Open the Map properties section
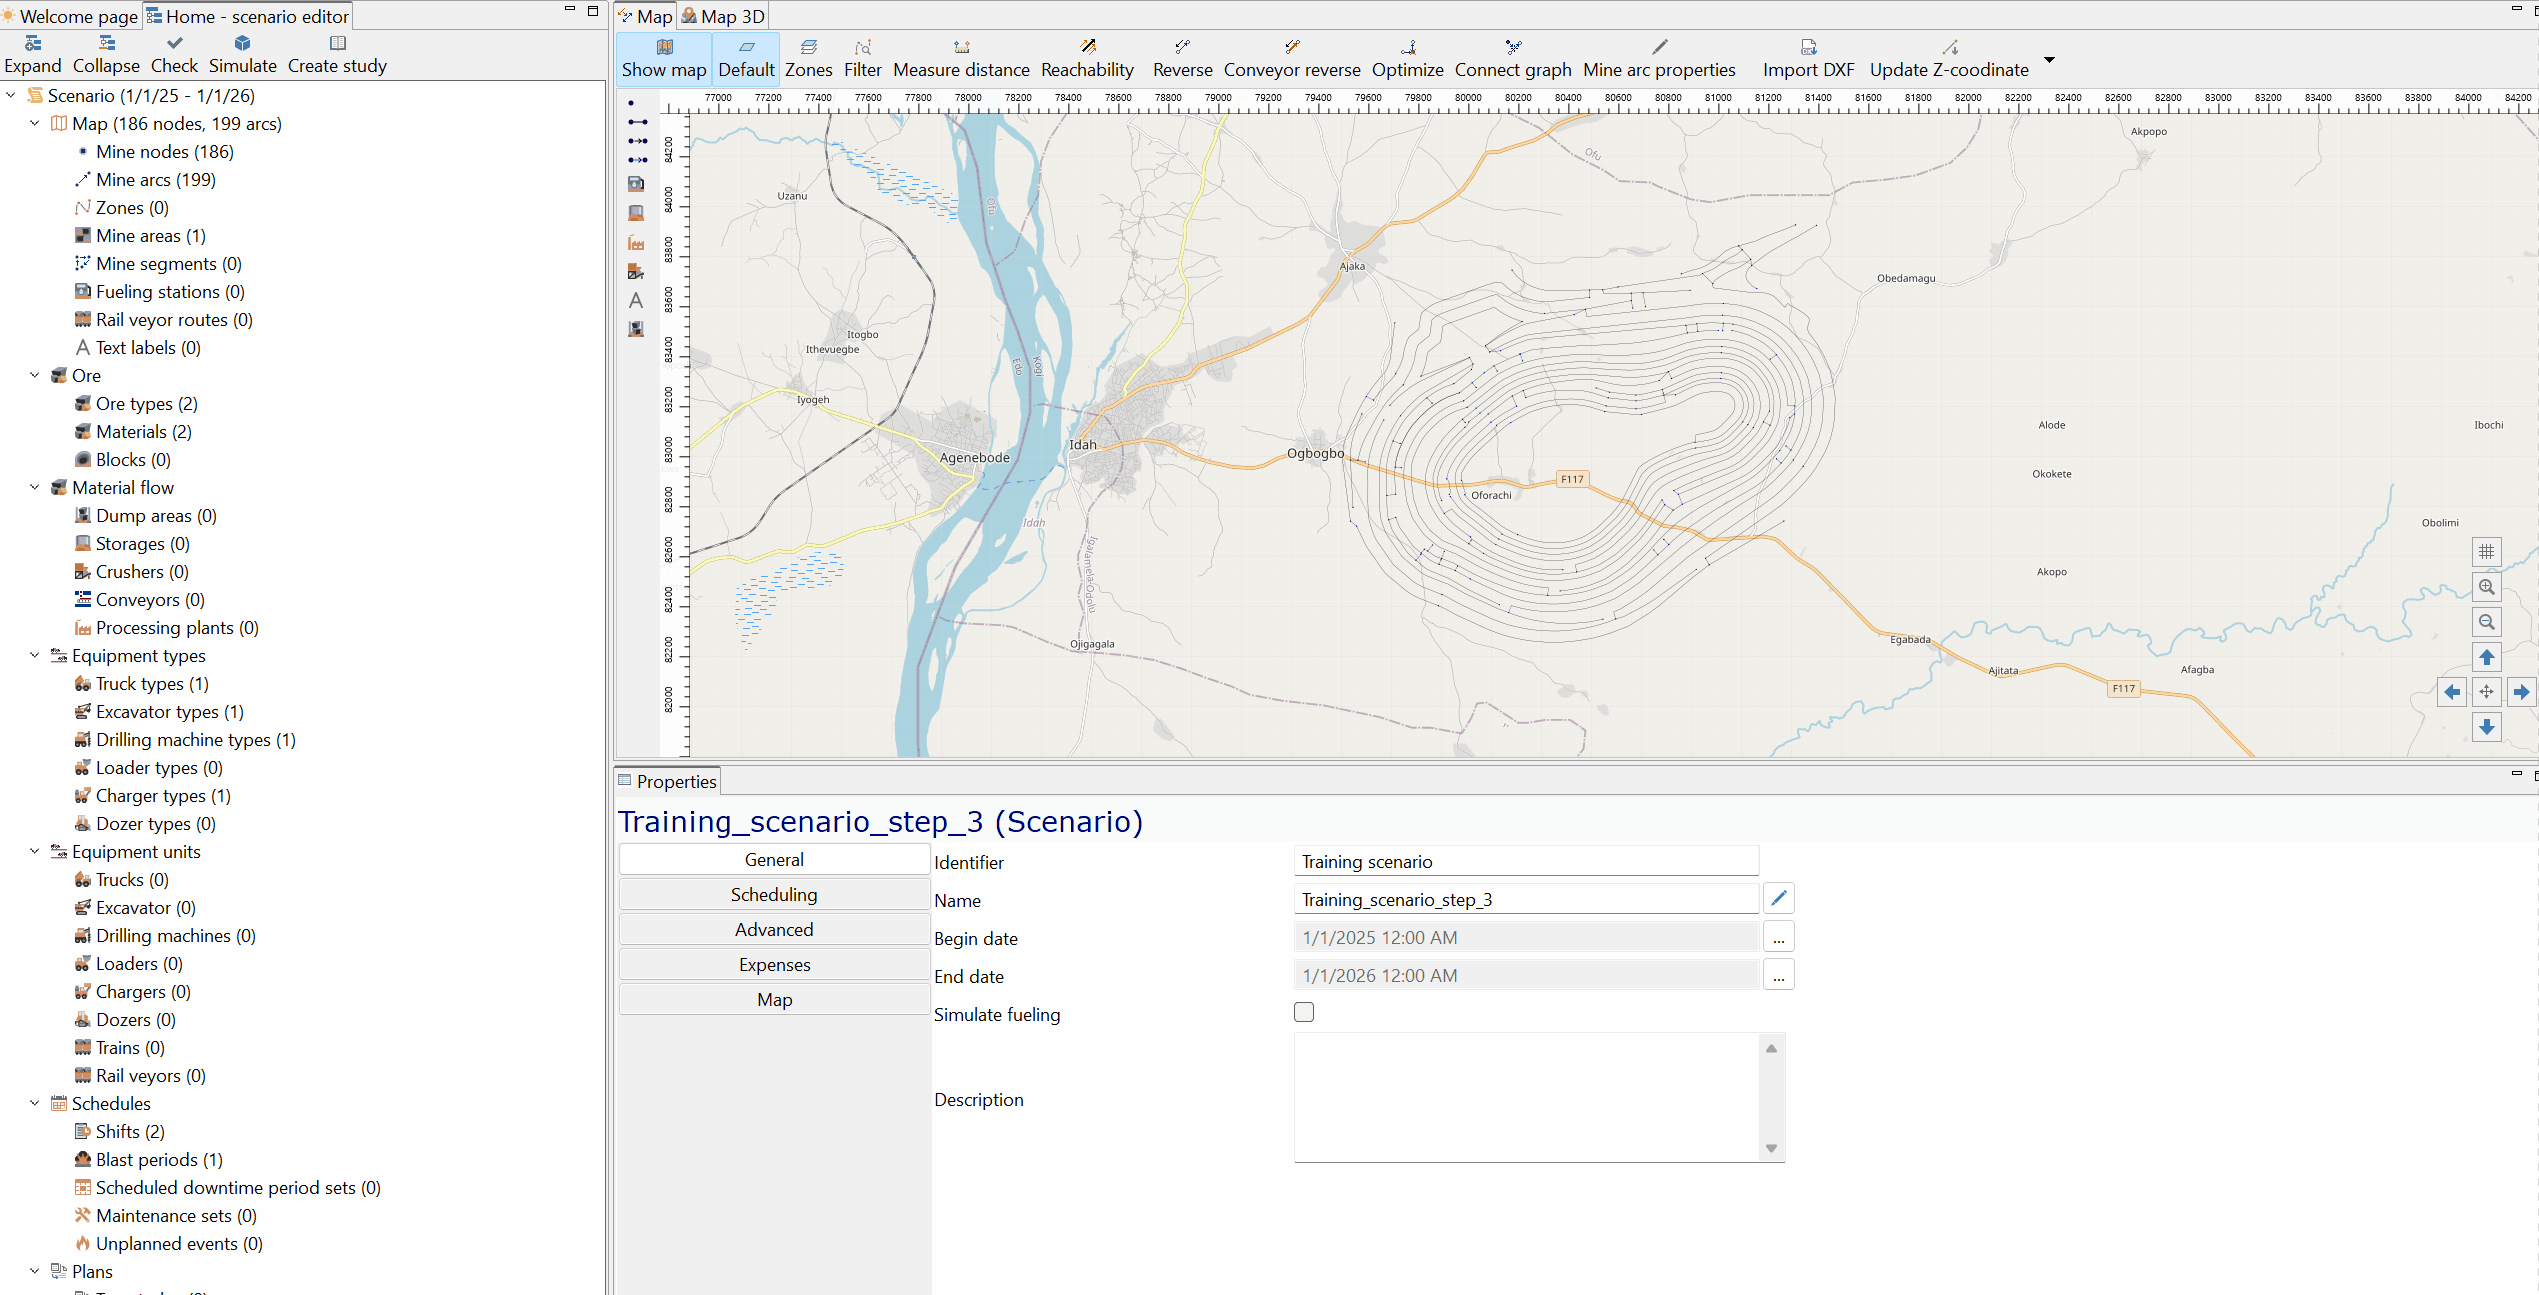 pyautogui.click(x=774, y=1000)
